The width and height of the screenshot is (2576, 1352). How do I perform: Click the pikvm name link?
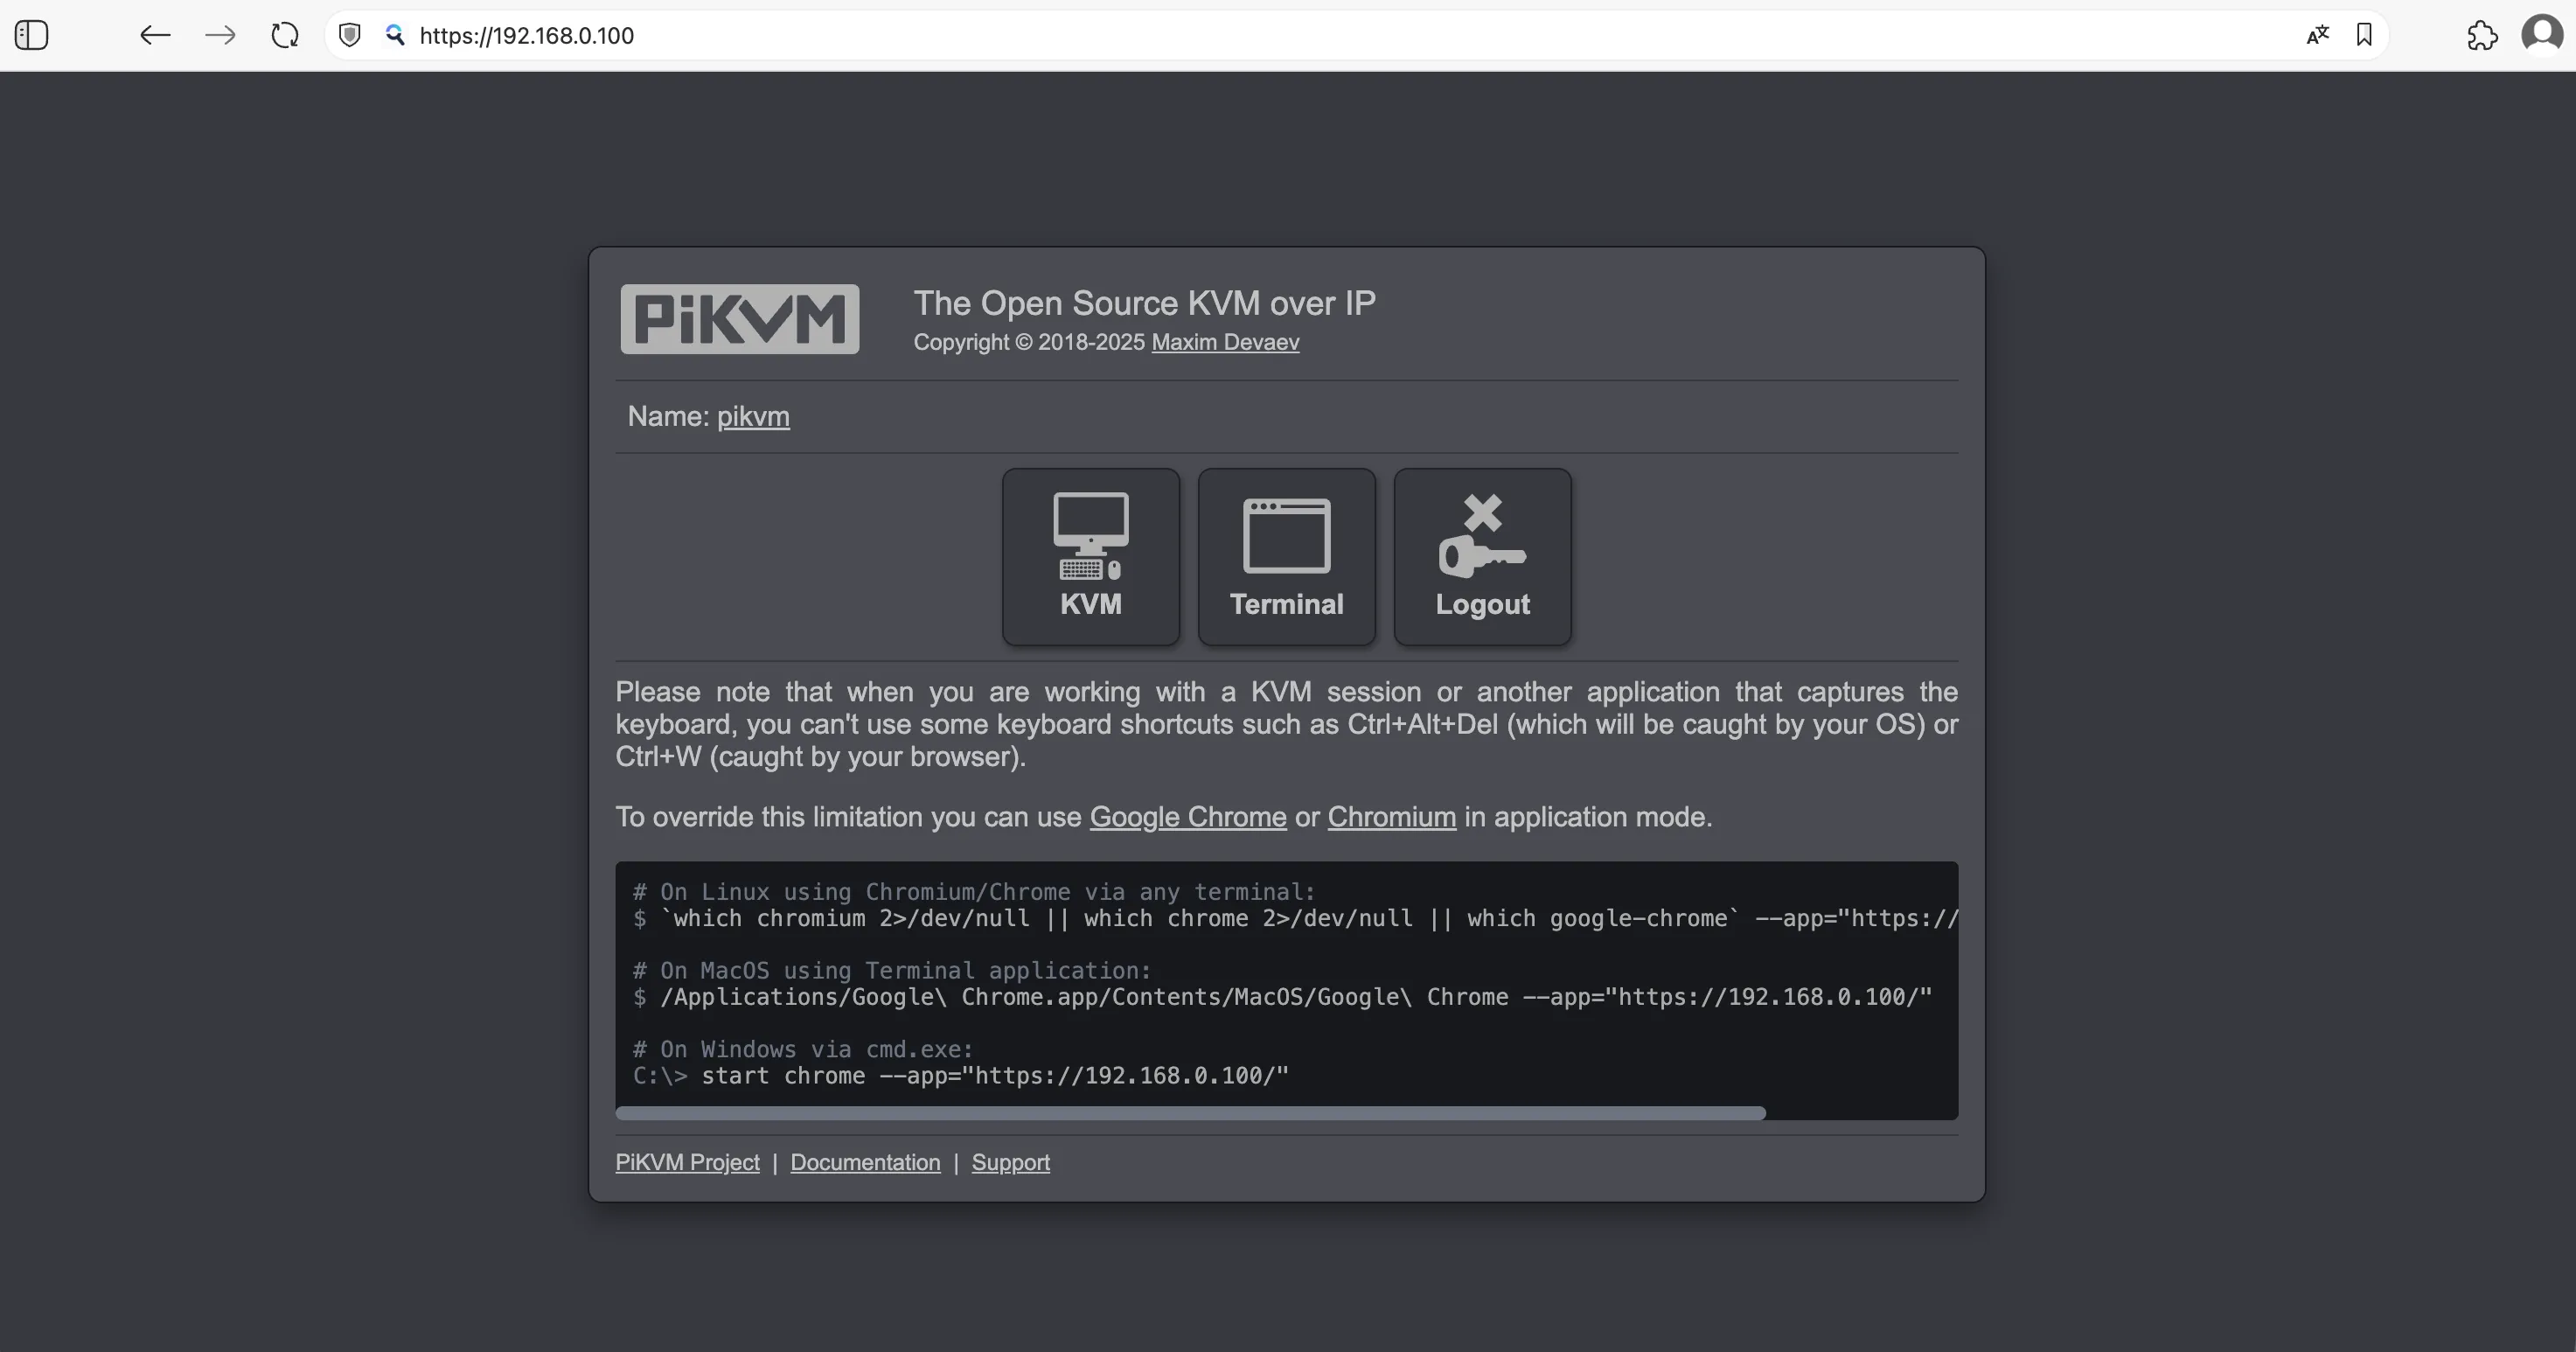click(753, 417)
